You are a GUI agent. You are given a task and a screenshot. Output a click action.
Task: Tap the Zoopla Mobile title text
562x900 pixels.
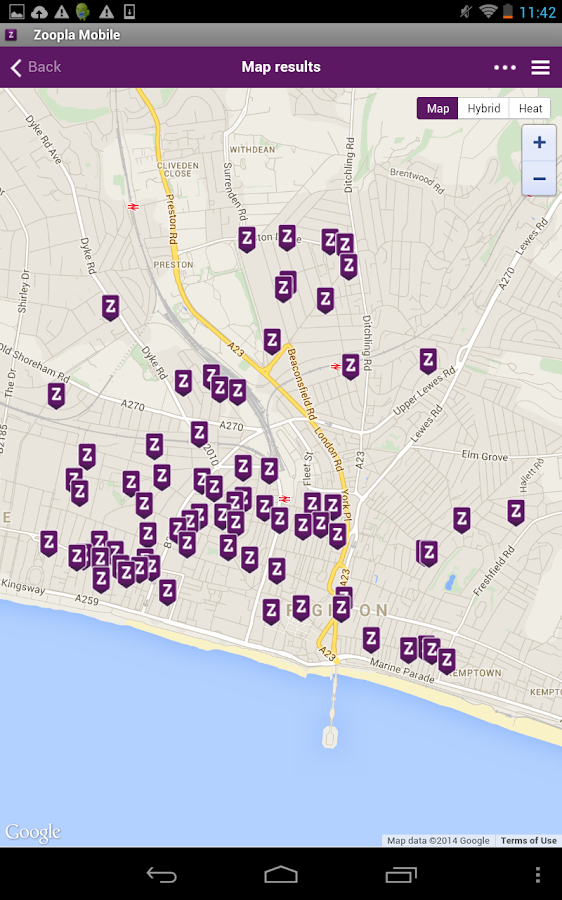coord(77,35)
